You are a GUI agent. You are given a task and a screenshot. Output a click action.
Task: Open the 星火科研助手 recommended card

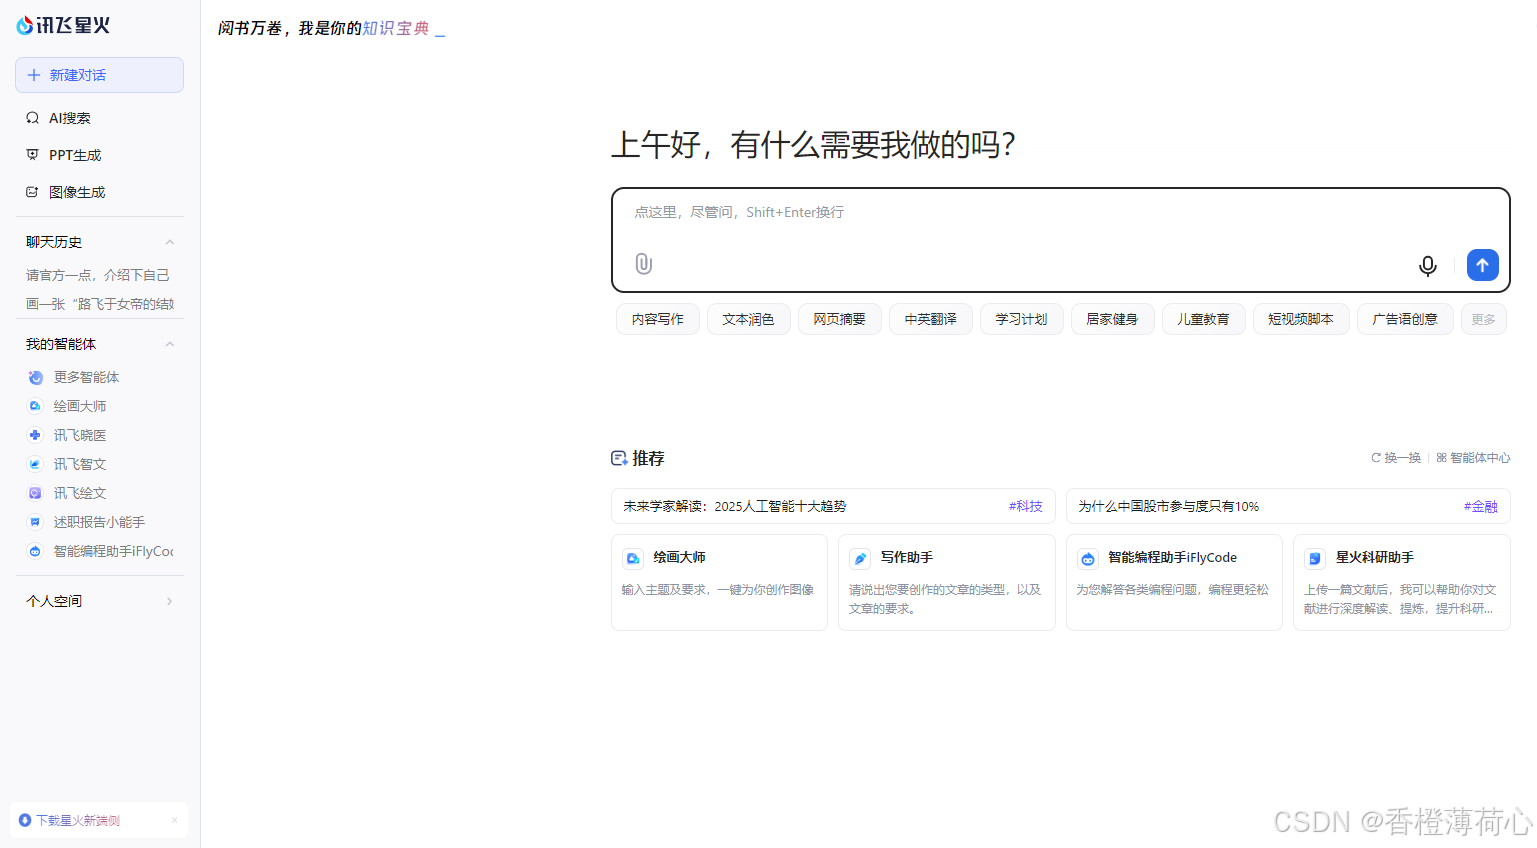pyautogui.click(x=1402, y=582)
